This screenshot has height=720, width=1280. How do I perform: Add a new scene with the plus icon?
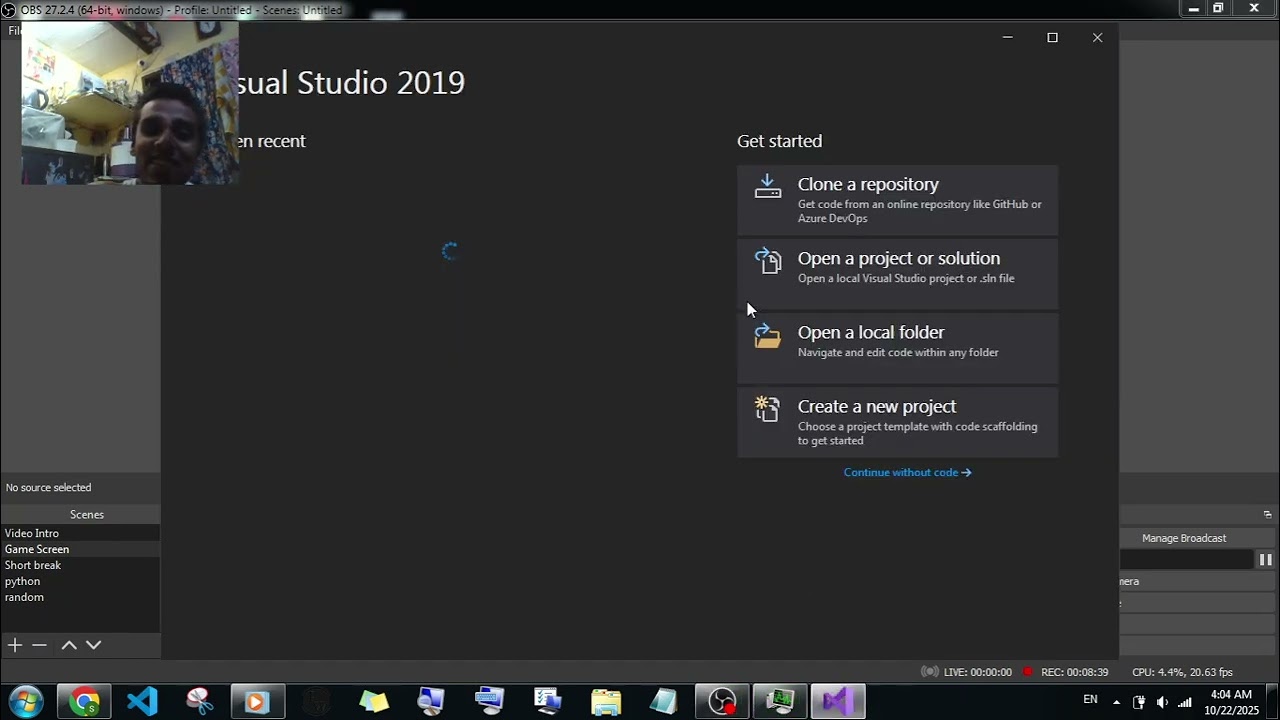tap(15, 645)
